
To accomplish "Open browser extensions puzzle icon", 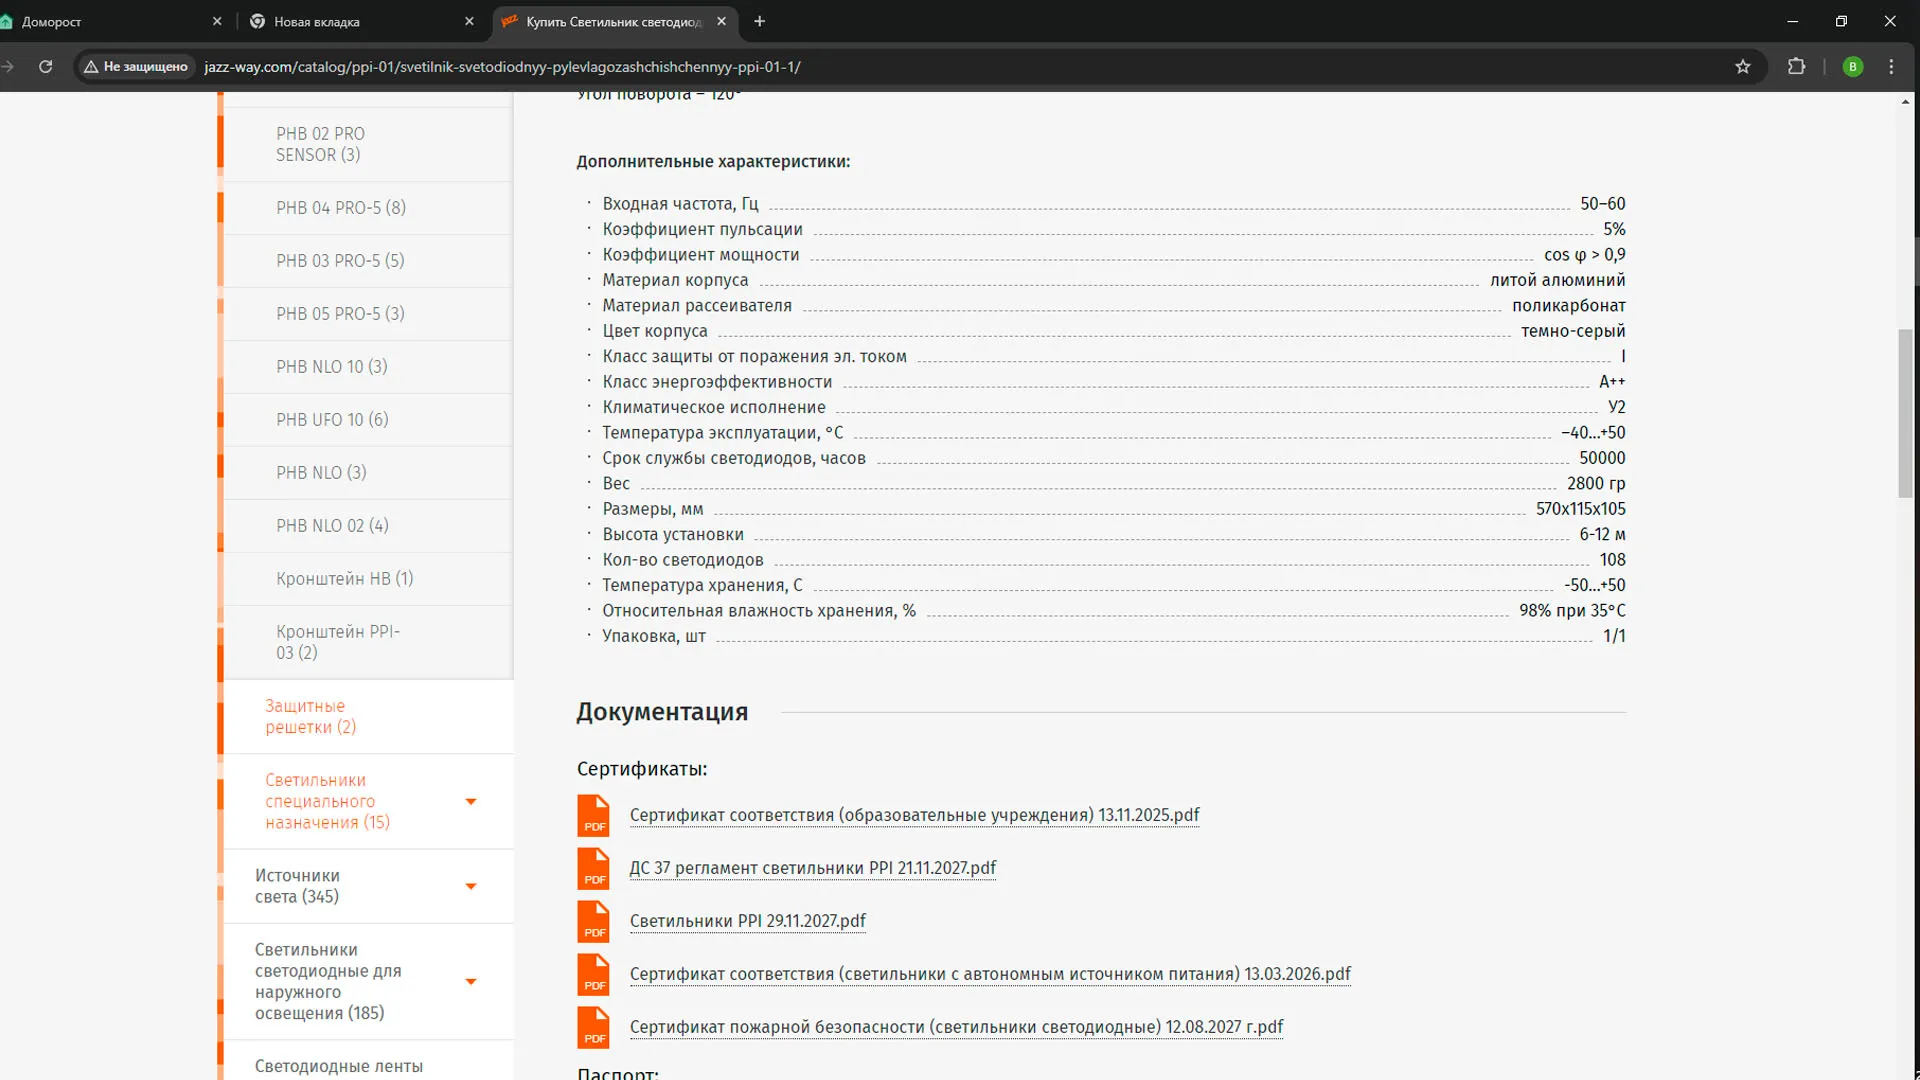I will point(1796,67).
